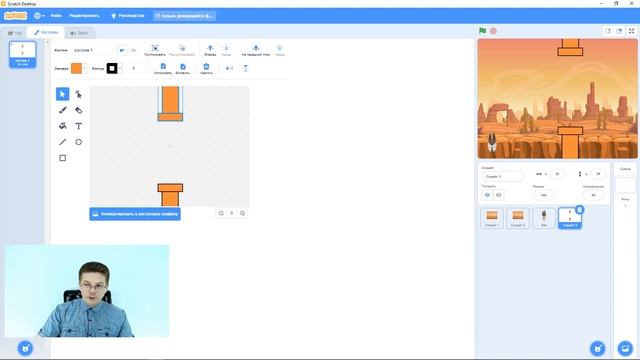Screen dimensions: 640x360
Task: Click the sprite x position field
Action: [x=557, y=174]
